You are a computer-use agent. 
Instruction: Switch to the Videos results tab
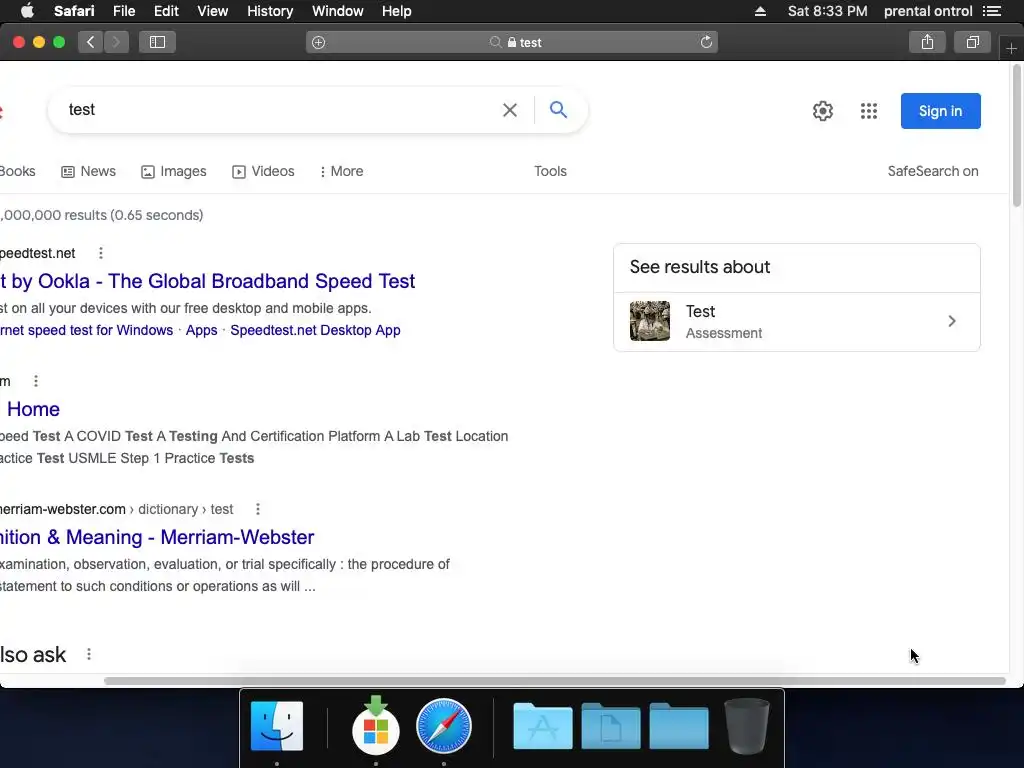263,171
